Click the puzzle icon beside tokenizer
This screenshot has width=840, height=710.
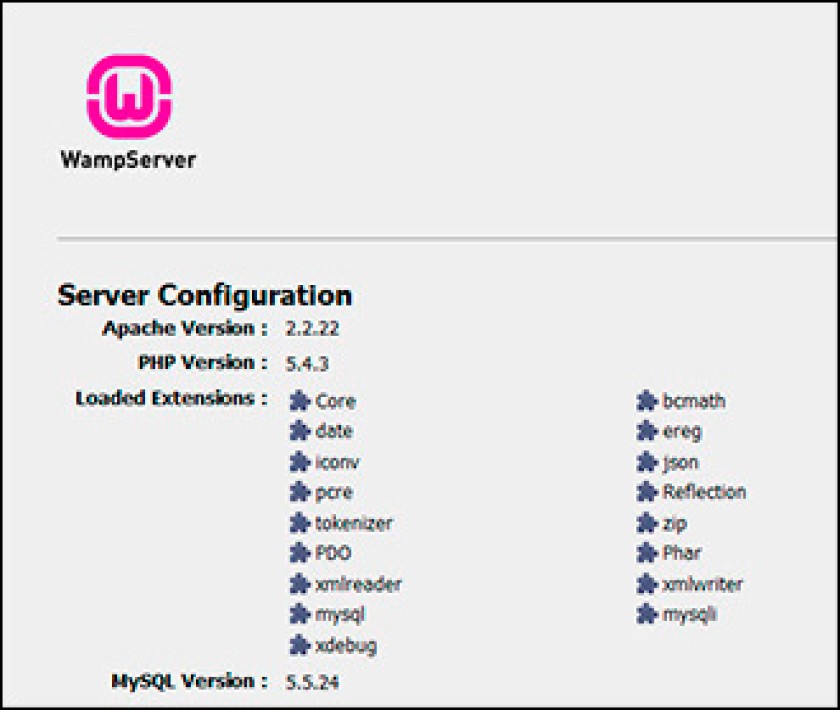[300, 523]
